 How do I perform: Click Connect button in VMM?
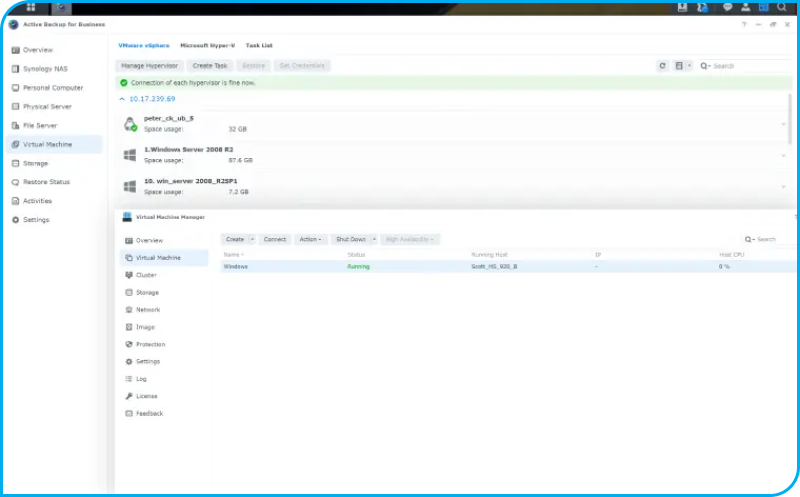274,239
